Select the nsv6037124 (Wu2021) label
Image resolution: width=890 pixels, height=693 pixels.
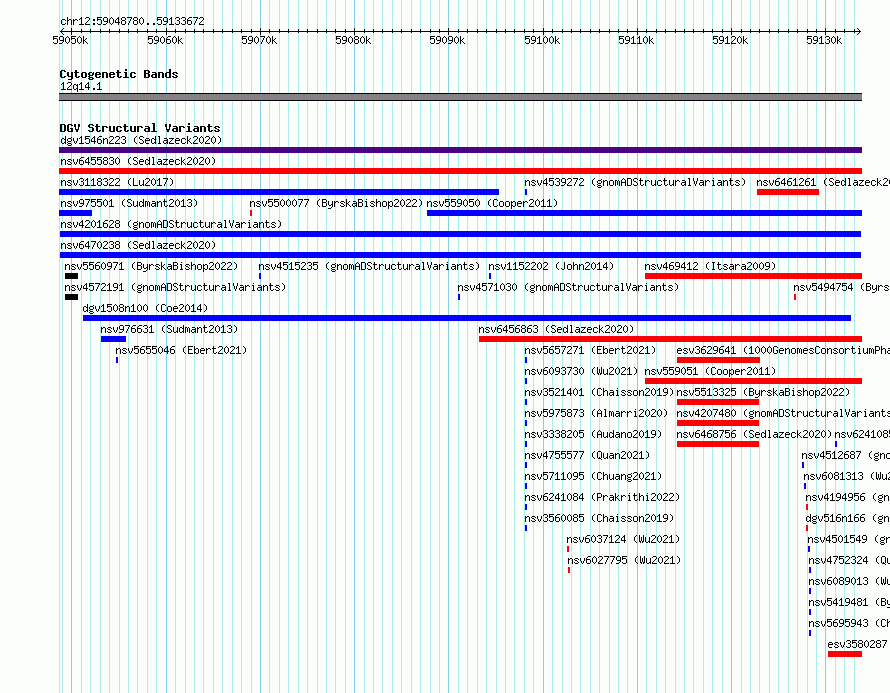pos(623,539)
